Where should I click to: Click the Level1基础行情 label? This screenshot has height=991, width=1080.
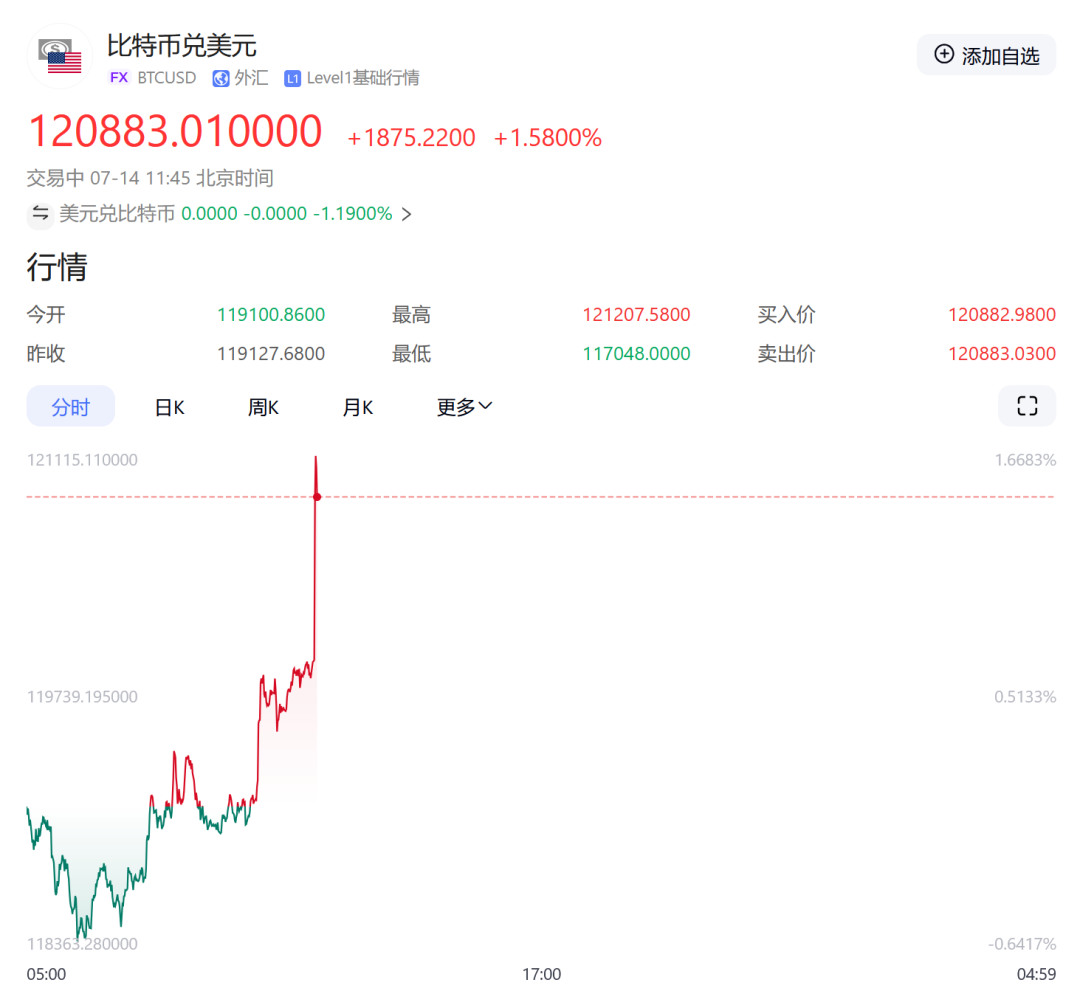pyautogui.click(x=363, y=78)
